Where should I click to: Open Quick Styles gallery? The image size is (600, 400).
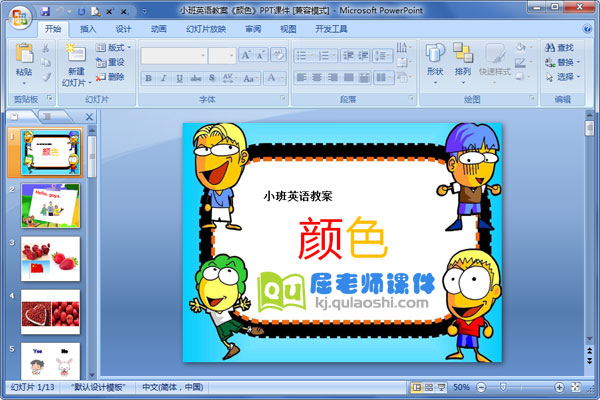pyautogui.click(x=495, y=64)
